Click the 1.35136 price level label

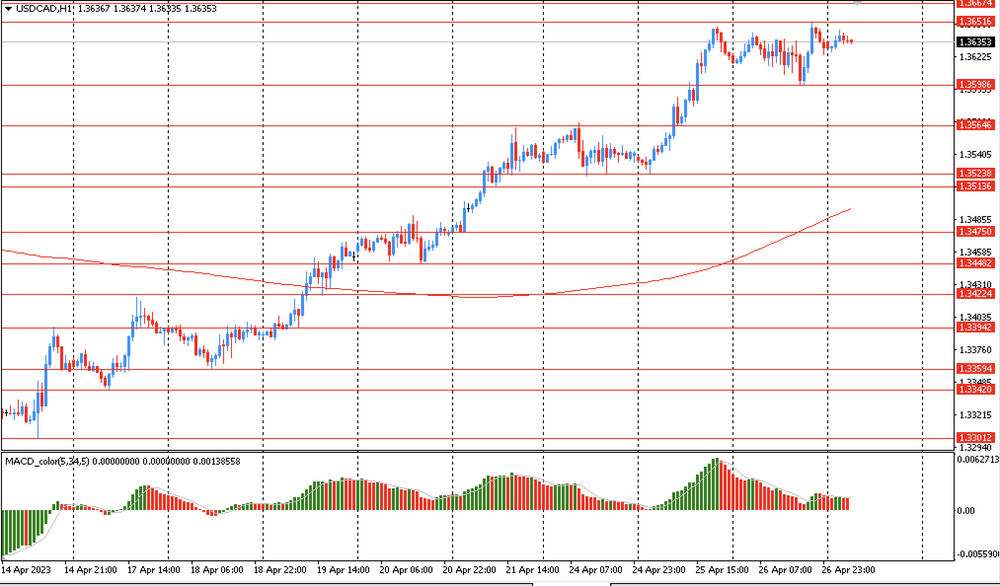pos(975,186)
